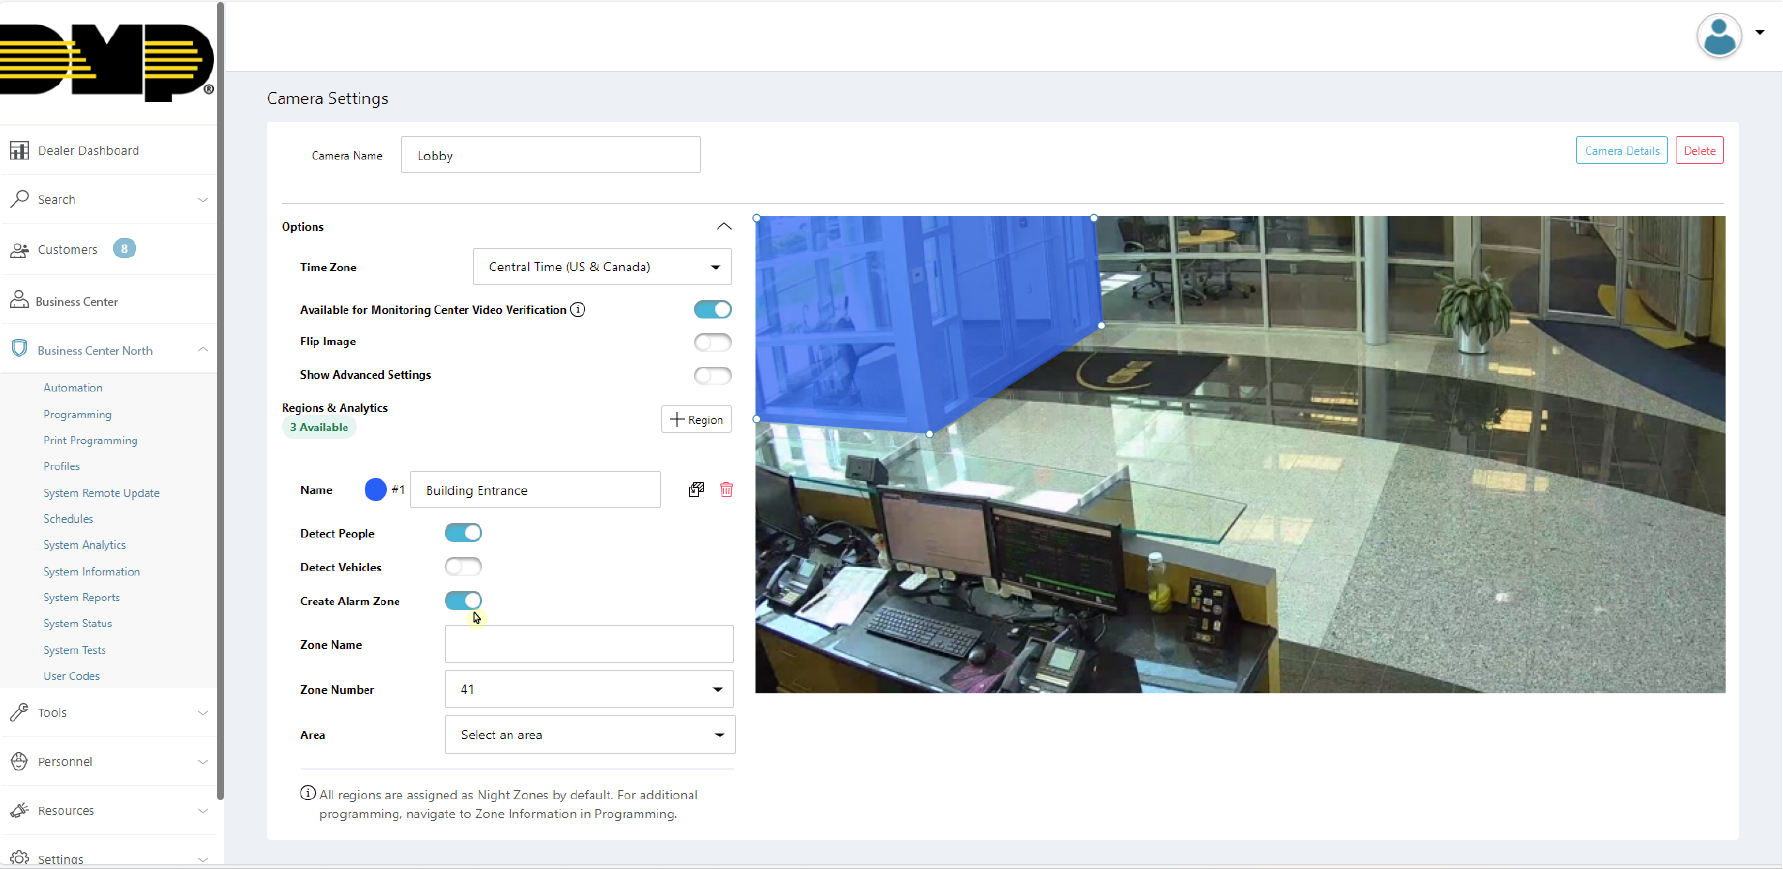
Task: Click the add Region button
Action: 696,420
